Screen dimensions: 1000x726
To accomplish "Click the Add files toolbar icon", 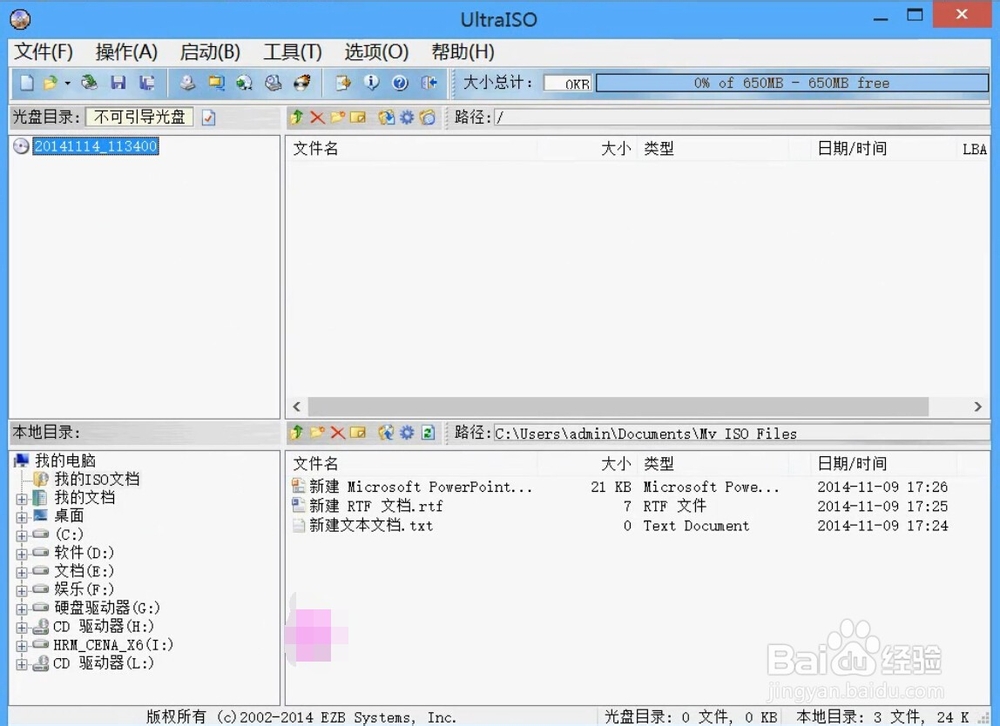I will point(343,83).
